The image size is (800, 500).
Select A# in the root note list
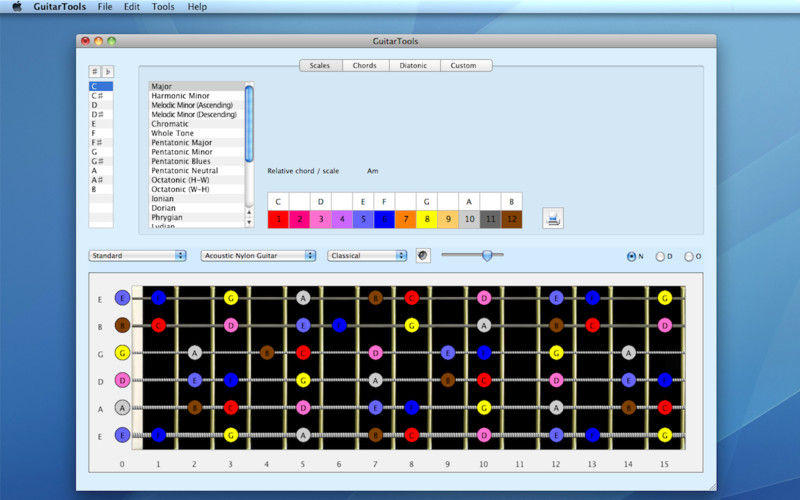101,180
